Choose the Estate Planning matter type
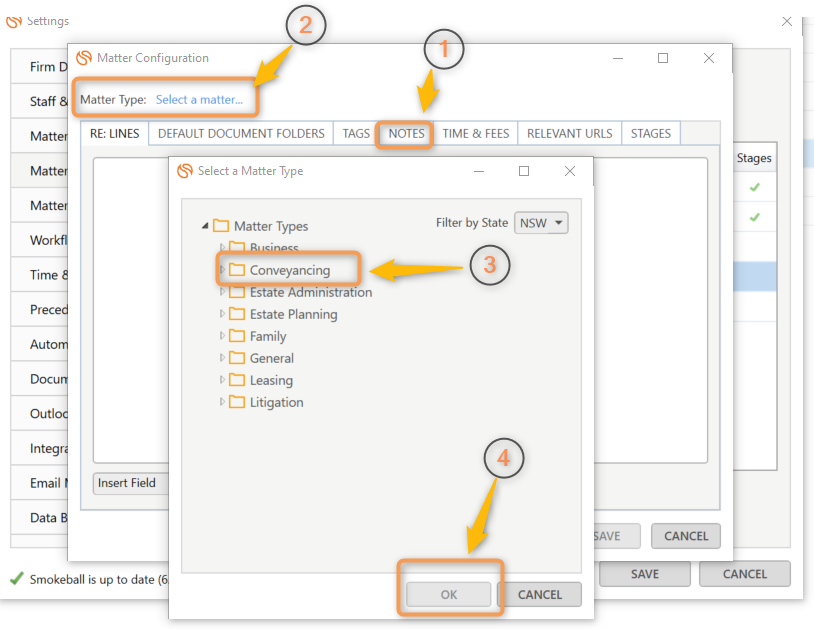814x629 pixels. click(x=293, y=314)
